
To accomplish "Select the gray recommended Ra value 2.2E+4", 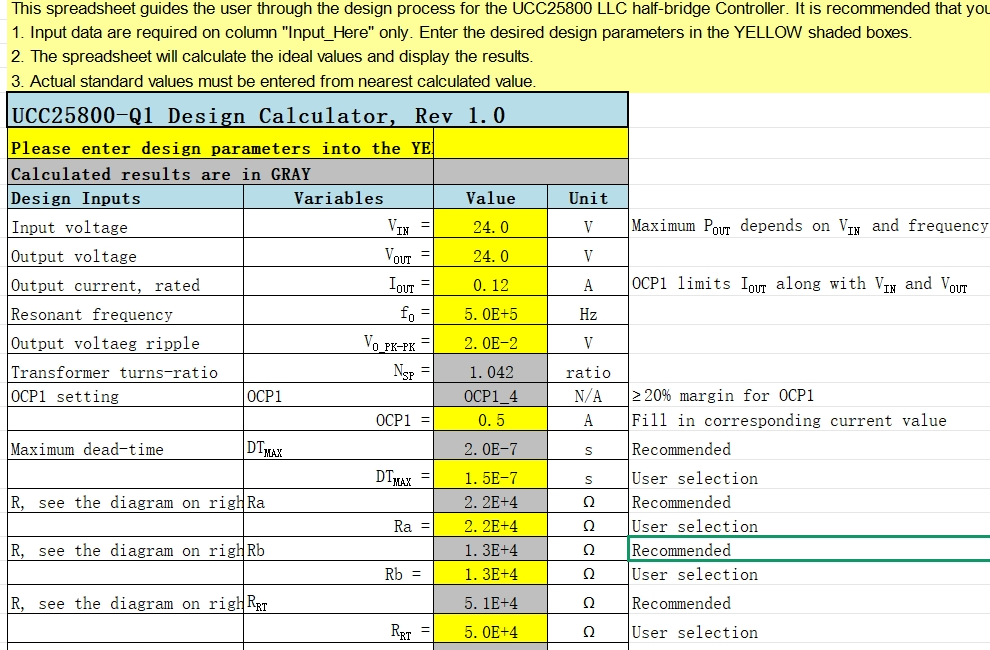I will point(490,502).
